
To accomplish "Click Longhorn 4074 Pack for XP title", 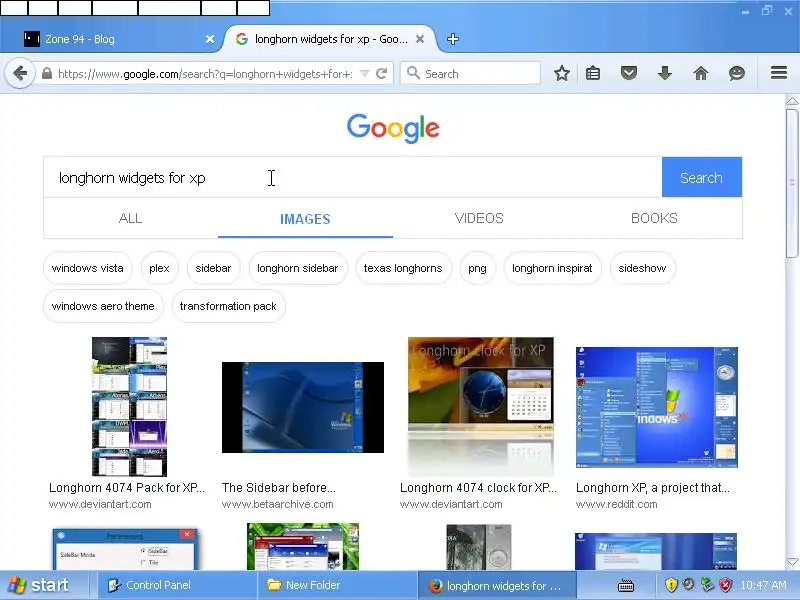I will click(x=127, y=488).
